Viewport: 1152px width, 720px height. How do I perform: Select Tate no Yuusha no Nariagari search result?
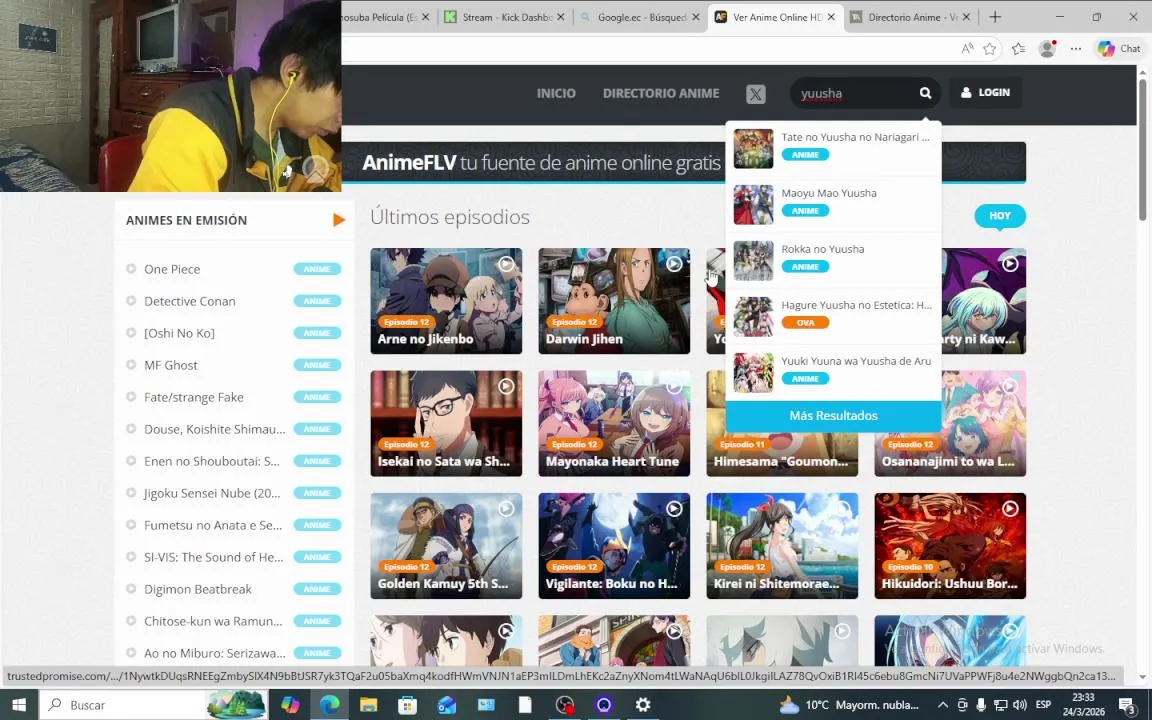pos(833,148)
